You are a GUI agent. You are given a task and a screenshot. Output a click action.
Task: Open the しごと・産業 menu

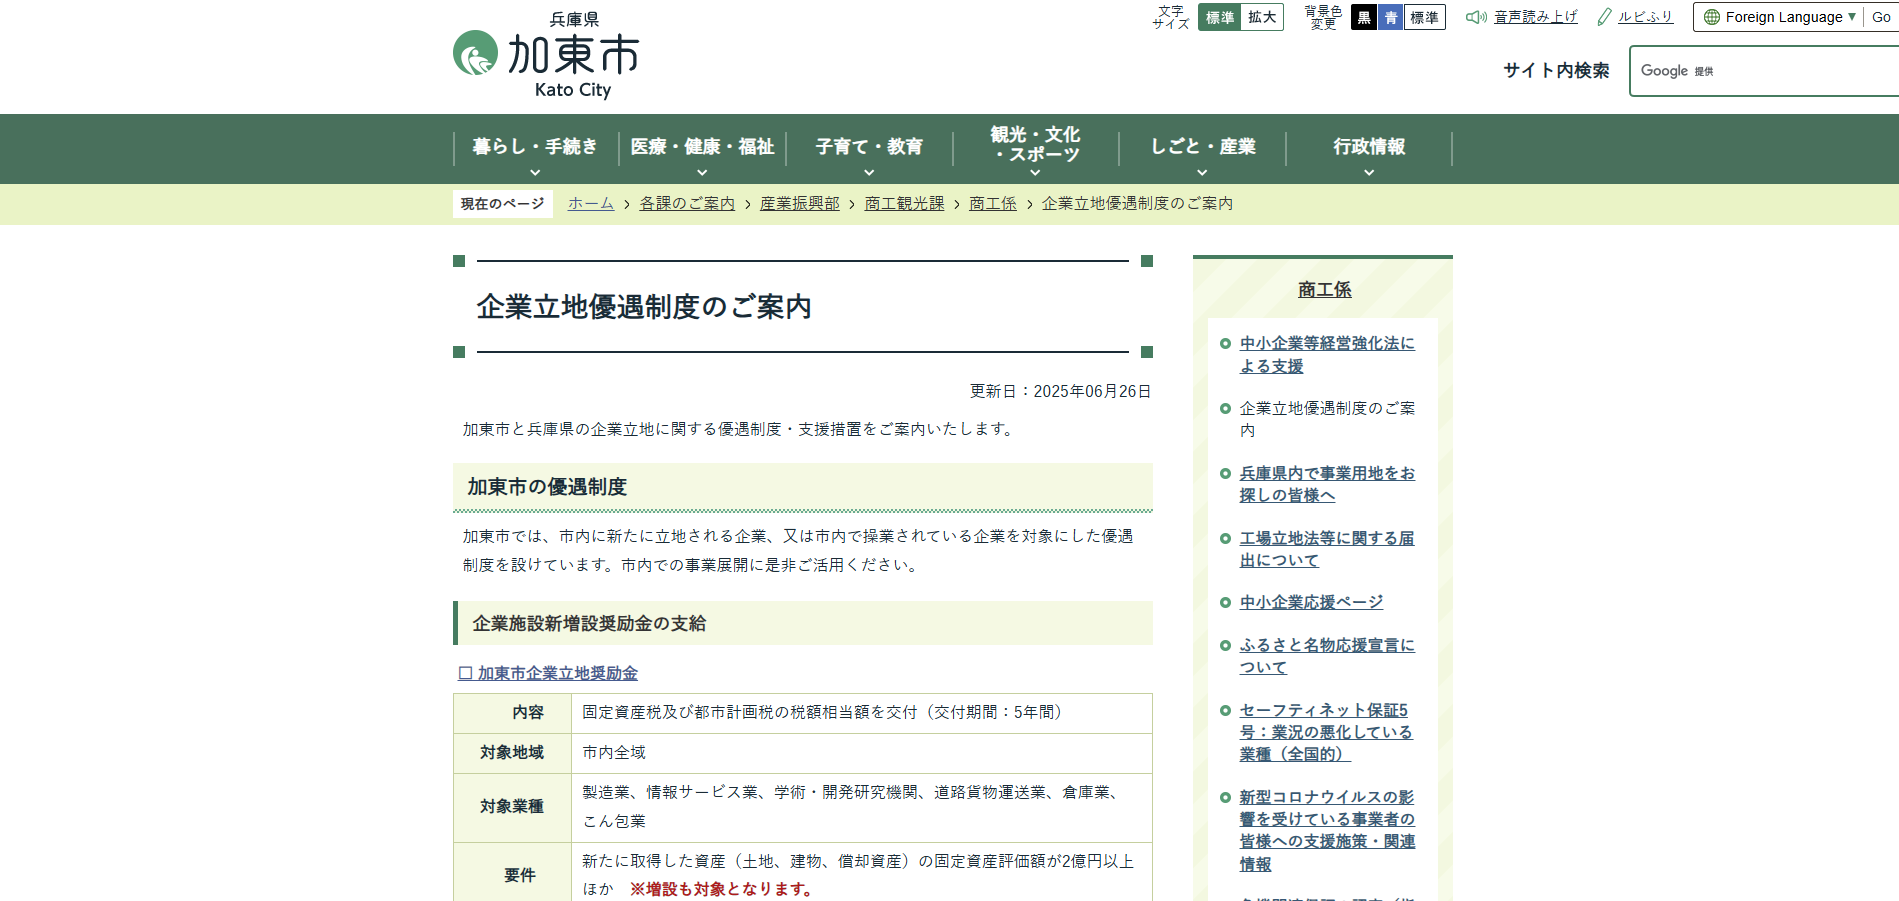point(1203,147)
